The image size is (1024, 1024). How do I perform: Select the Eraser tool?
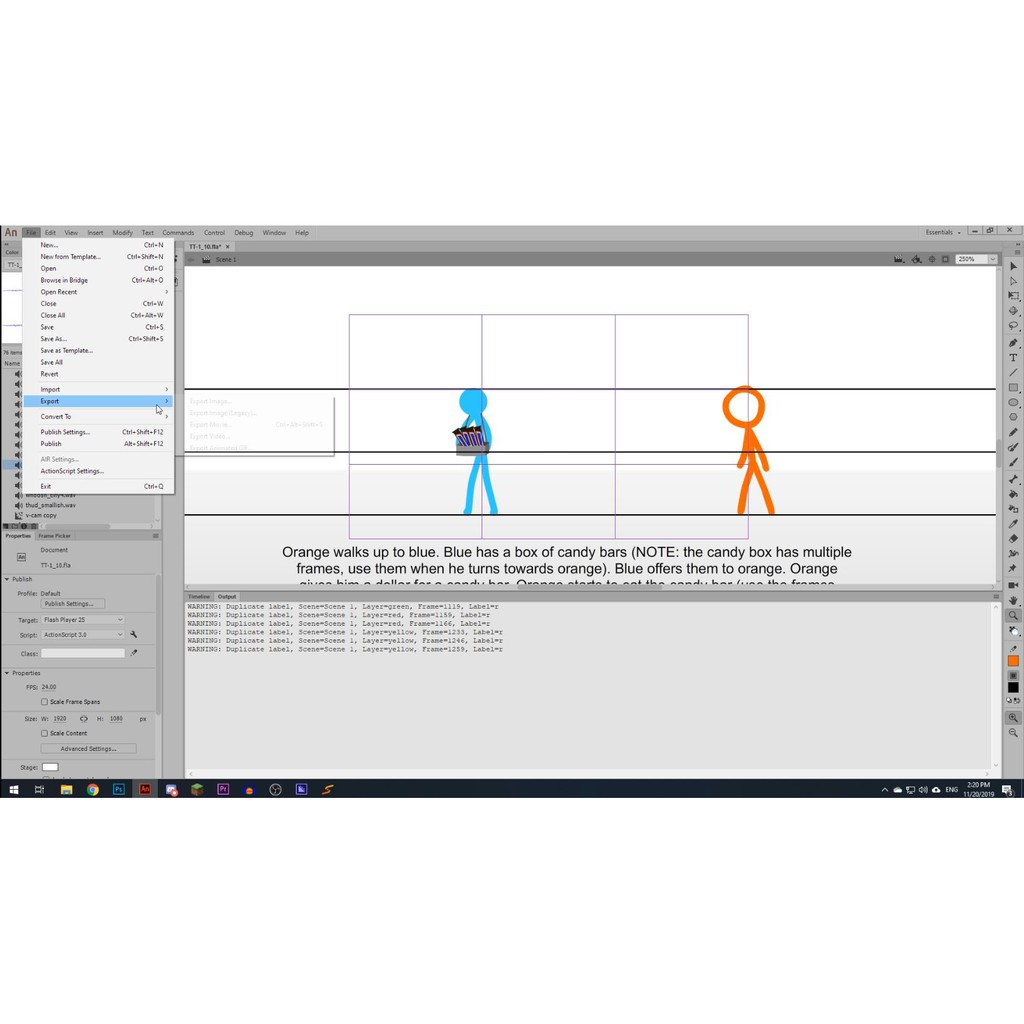point(1013,538)
